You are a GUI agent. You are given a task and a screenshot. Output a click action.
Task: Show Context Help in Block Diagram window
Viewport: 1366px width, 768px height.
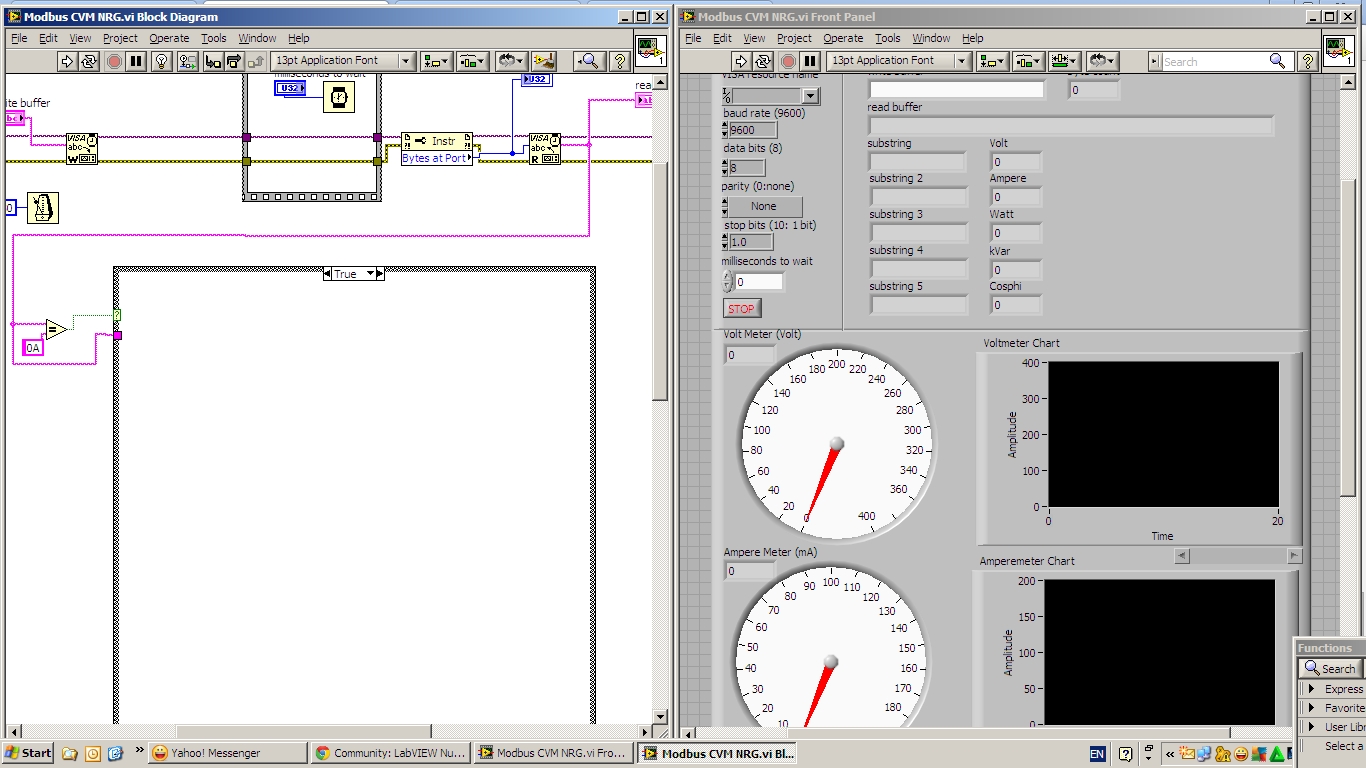[x=620, y=61]
